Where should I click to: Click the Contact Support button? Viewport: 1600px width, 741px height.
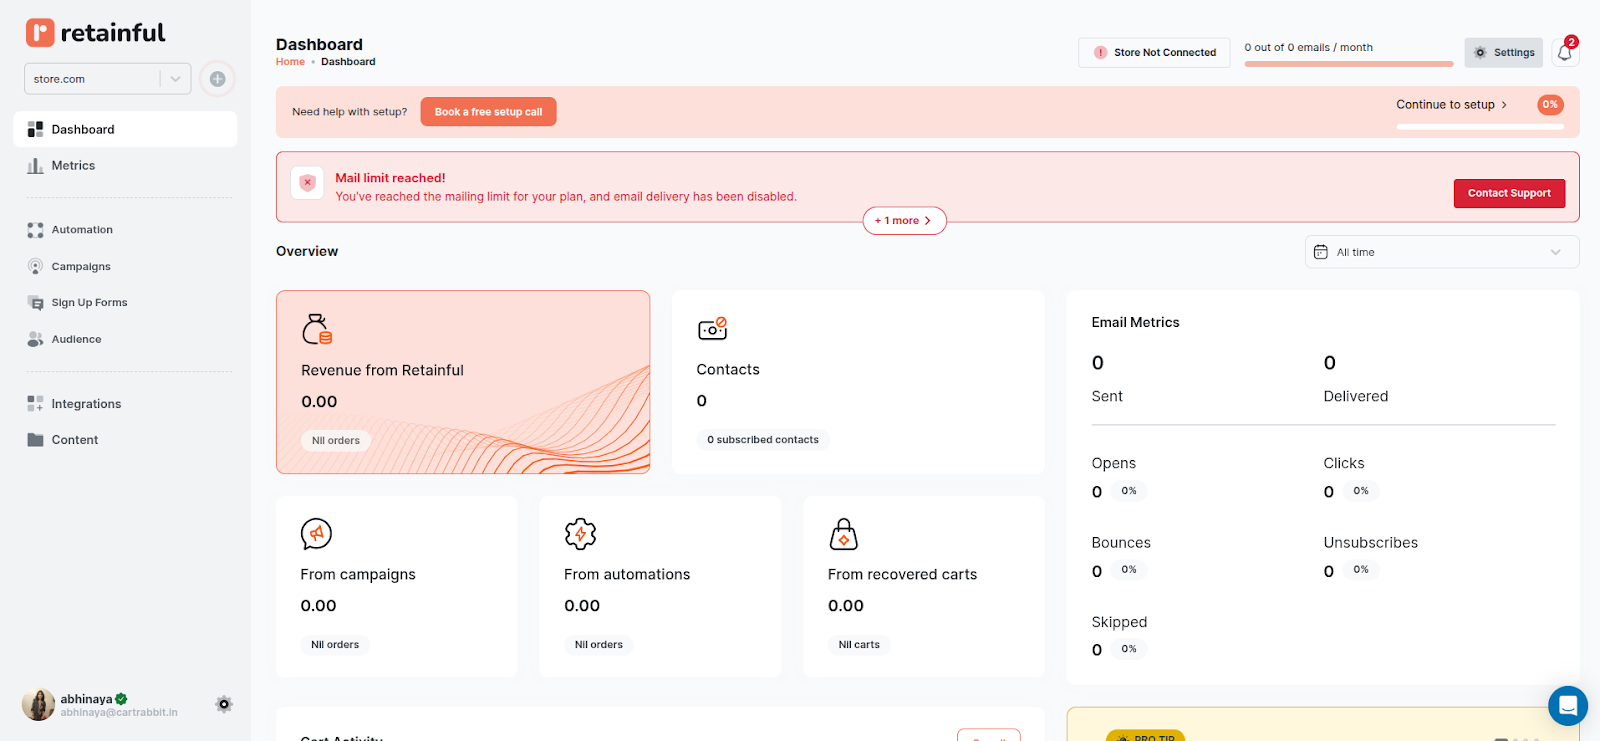click(x=1509, y=194)
